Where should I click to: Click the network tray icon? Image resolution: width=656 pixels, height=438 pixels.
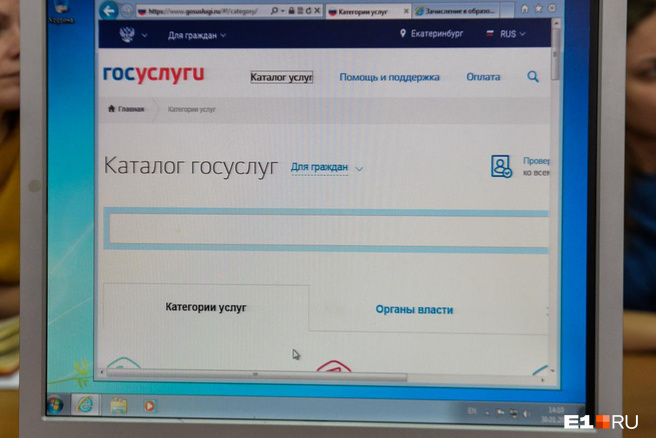[513, 413]
